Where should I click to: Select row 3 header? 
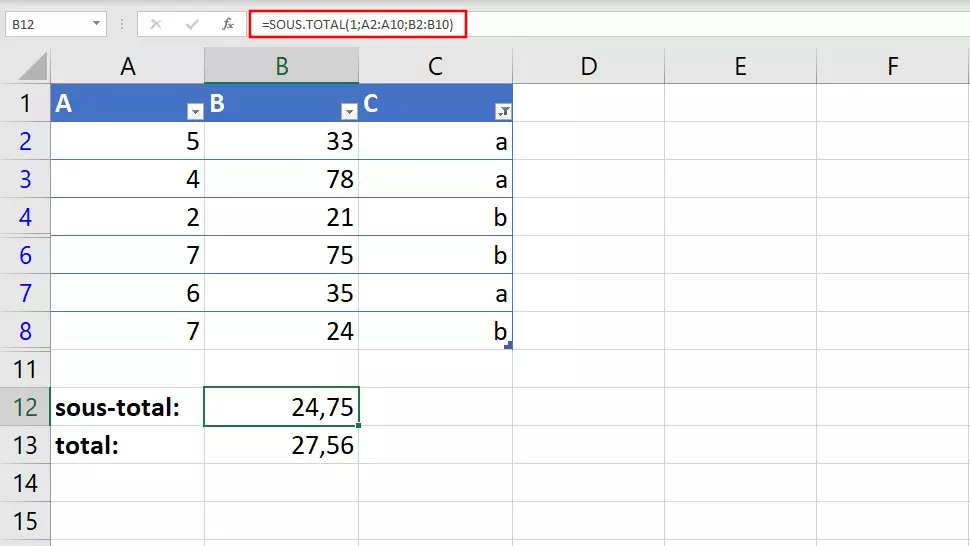[x=25, y=179]
